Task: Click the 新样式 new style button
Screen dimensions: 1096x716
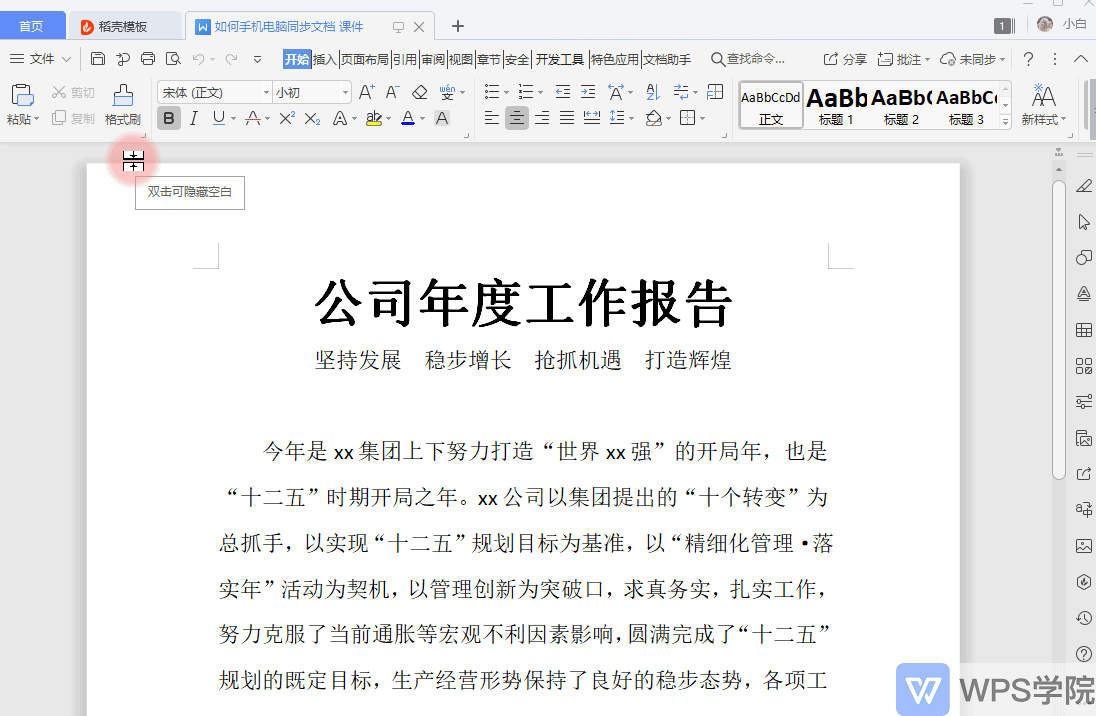Action: (x=1044, y=105)
